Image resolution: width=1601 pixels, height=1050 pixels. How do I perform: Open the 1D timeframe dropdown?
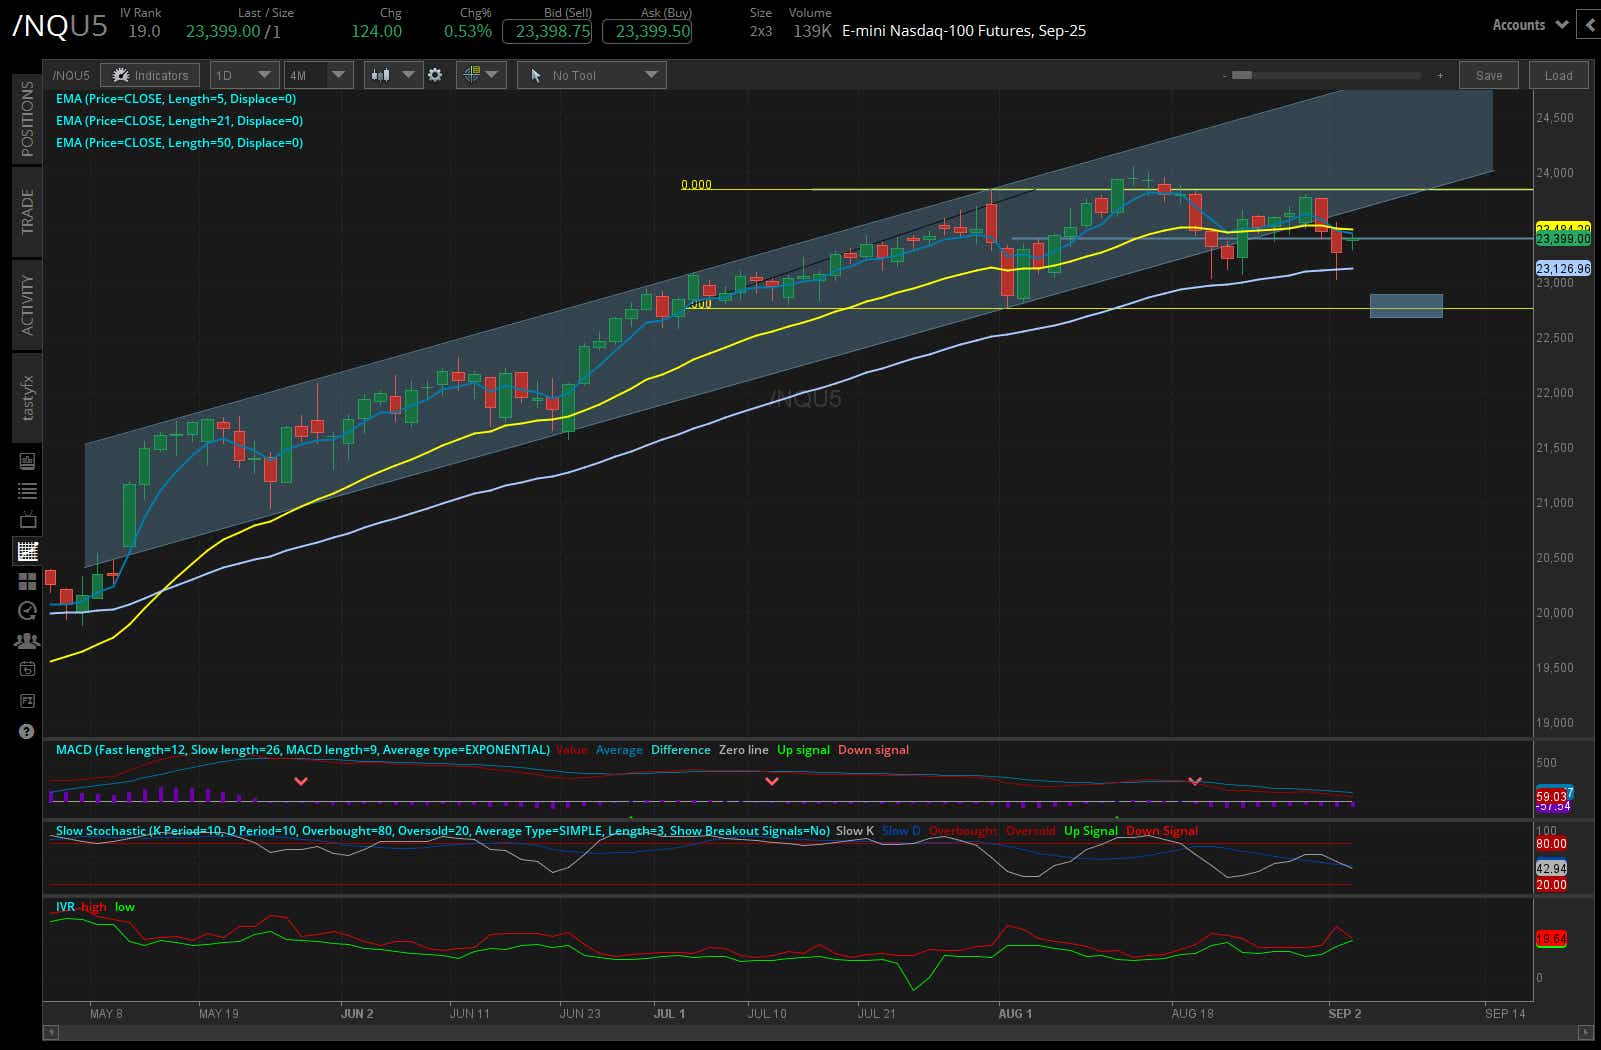(x=243, y=74)
